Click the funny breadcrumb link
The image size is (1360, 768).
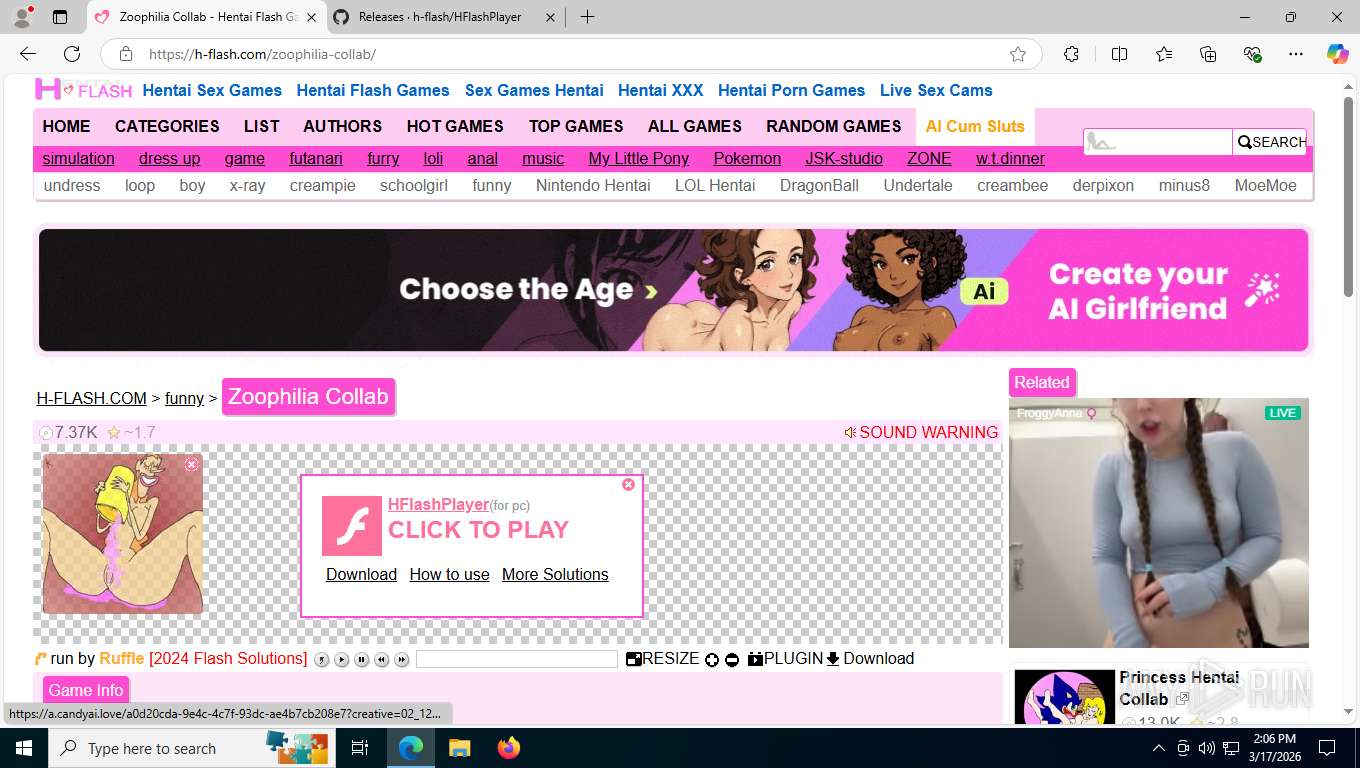coord(184,398)
